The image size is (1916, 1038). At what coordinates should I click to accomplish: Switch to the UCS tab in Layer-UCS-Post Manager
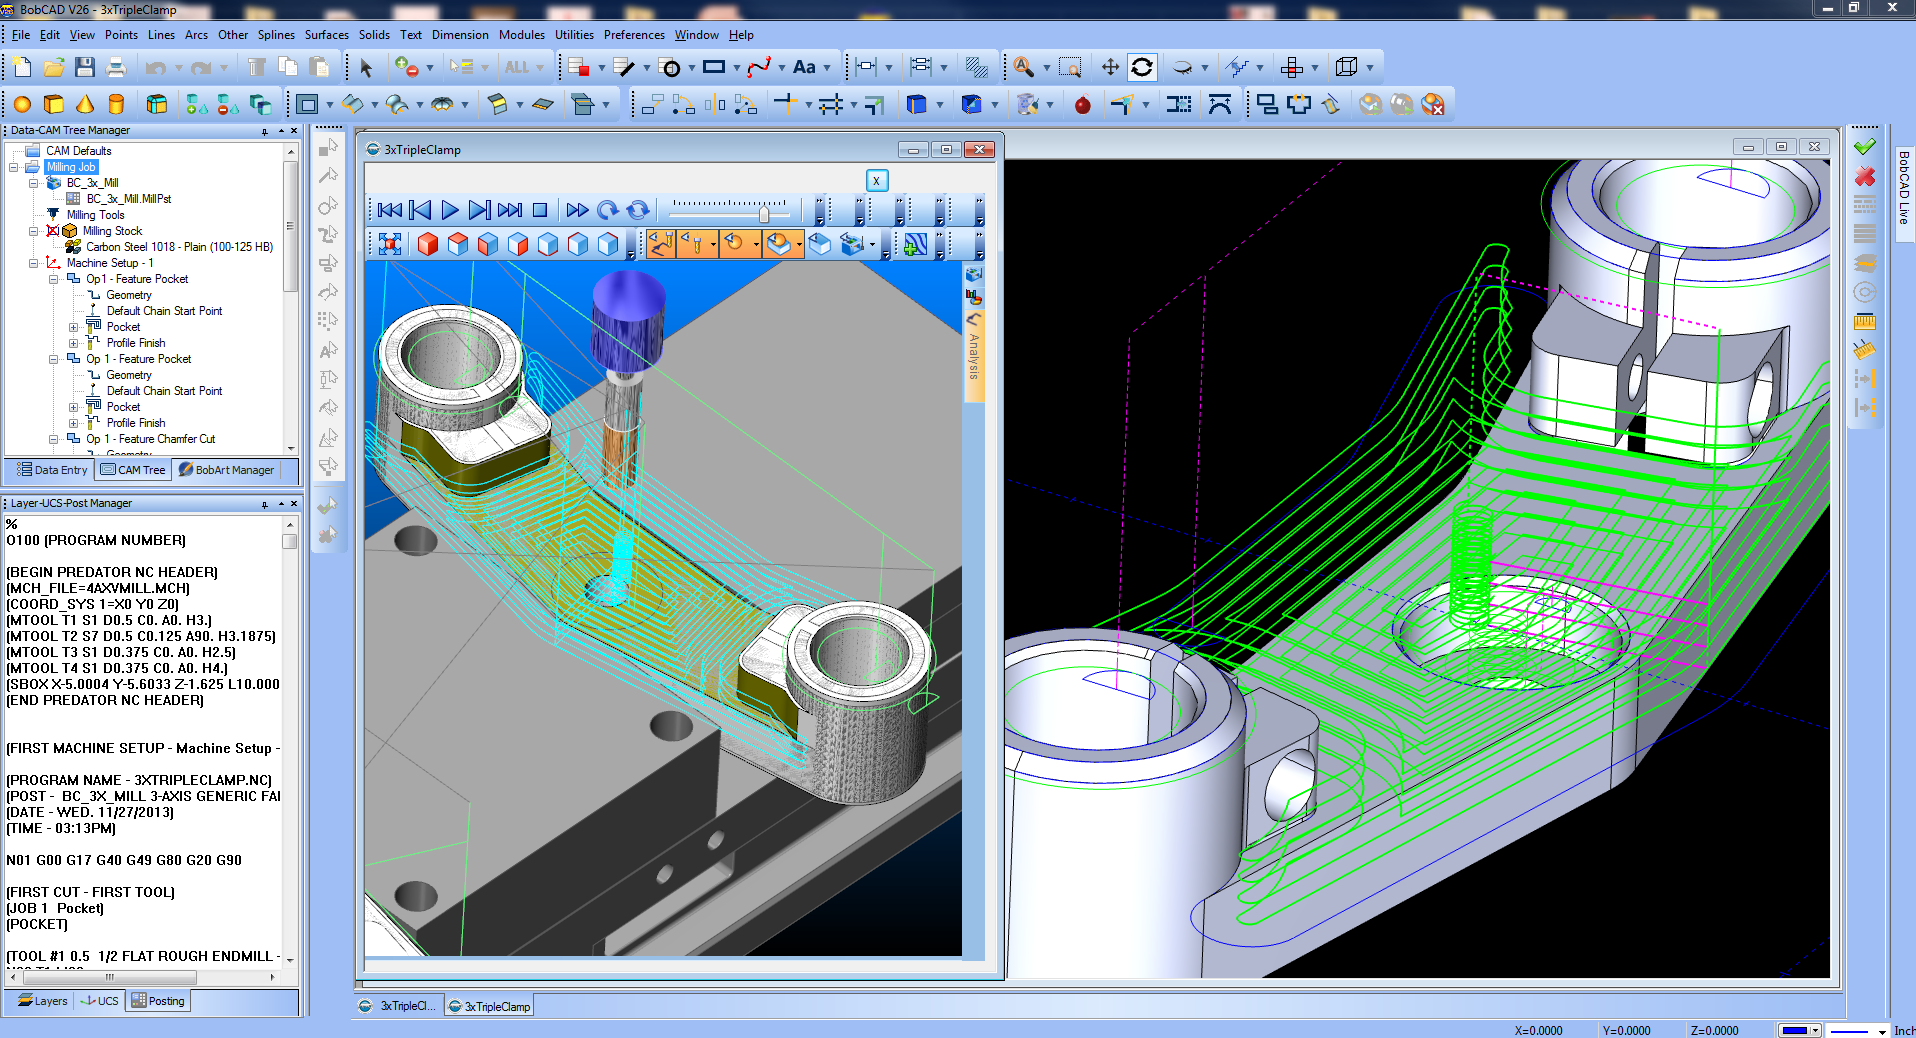[x=100, y=1001]
